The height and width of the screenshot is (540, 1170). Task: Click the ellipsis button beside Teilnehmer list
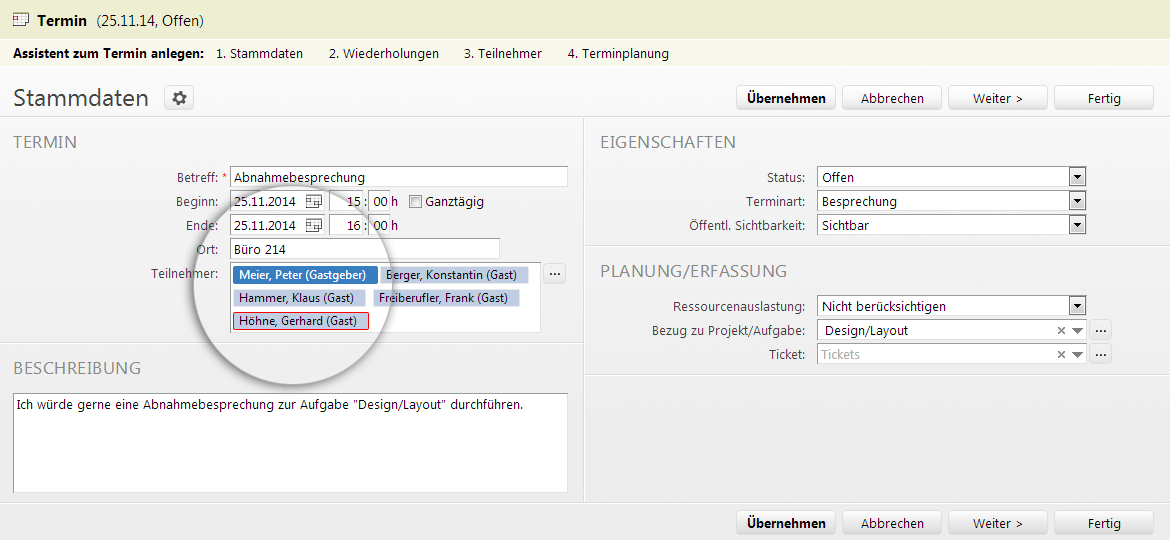coord(554,274)
